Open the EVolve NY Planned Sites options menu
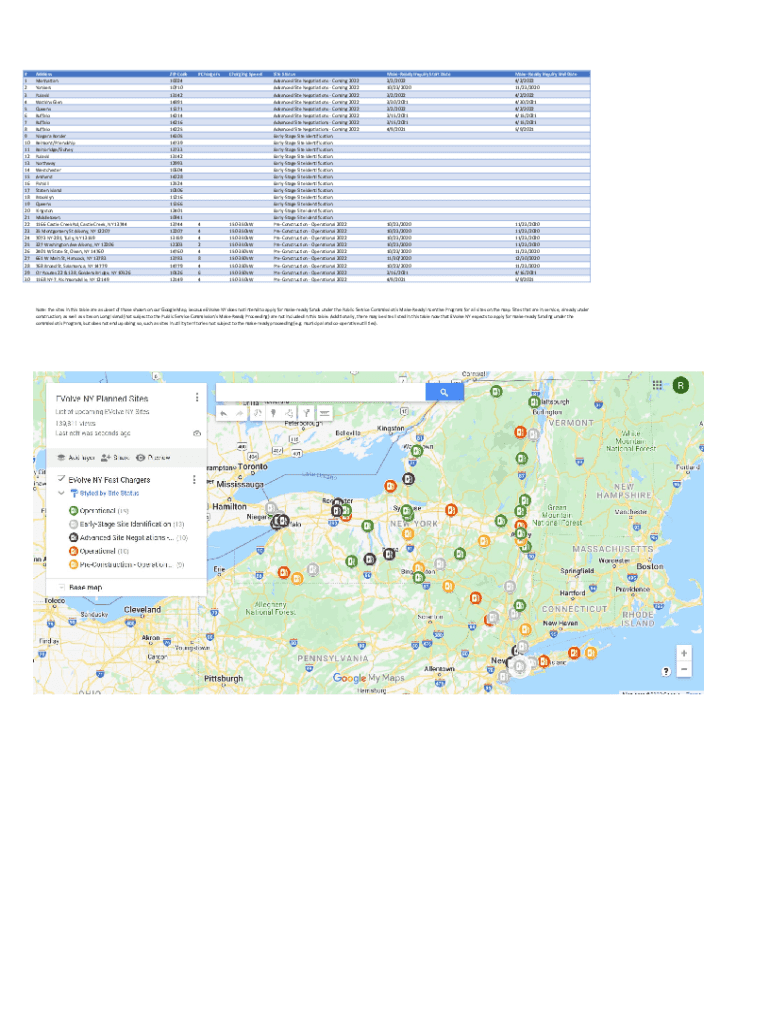This screenshot has height=1024, width=770. pyautogui.click(x=197, y=397)
